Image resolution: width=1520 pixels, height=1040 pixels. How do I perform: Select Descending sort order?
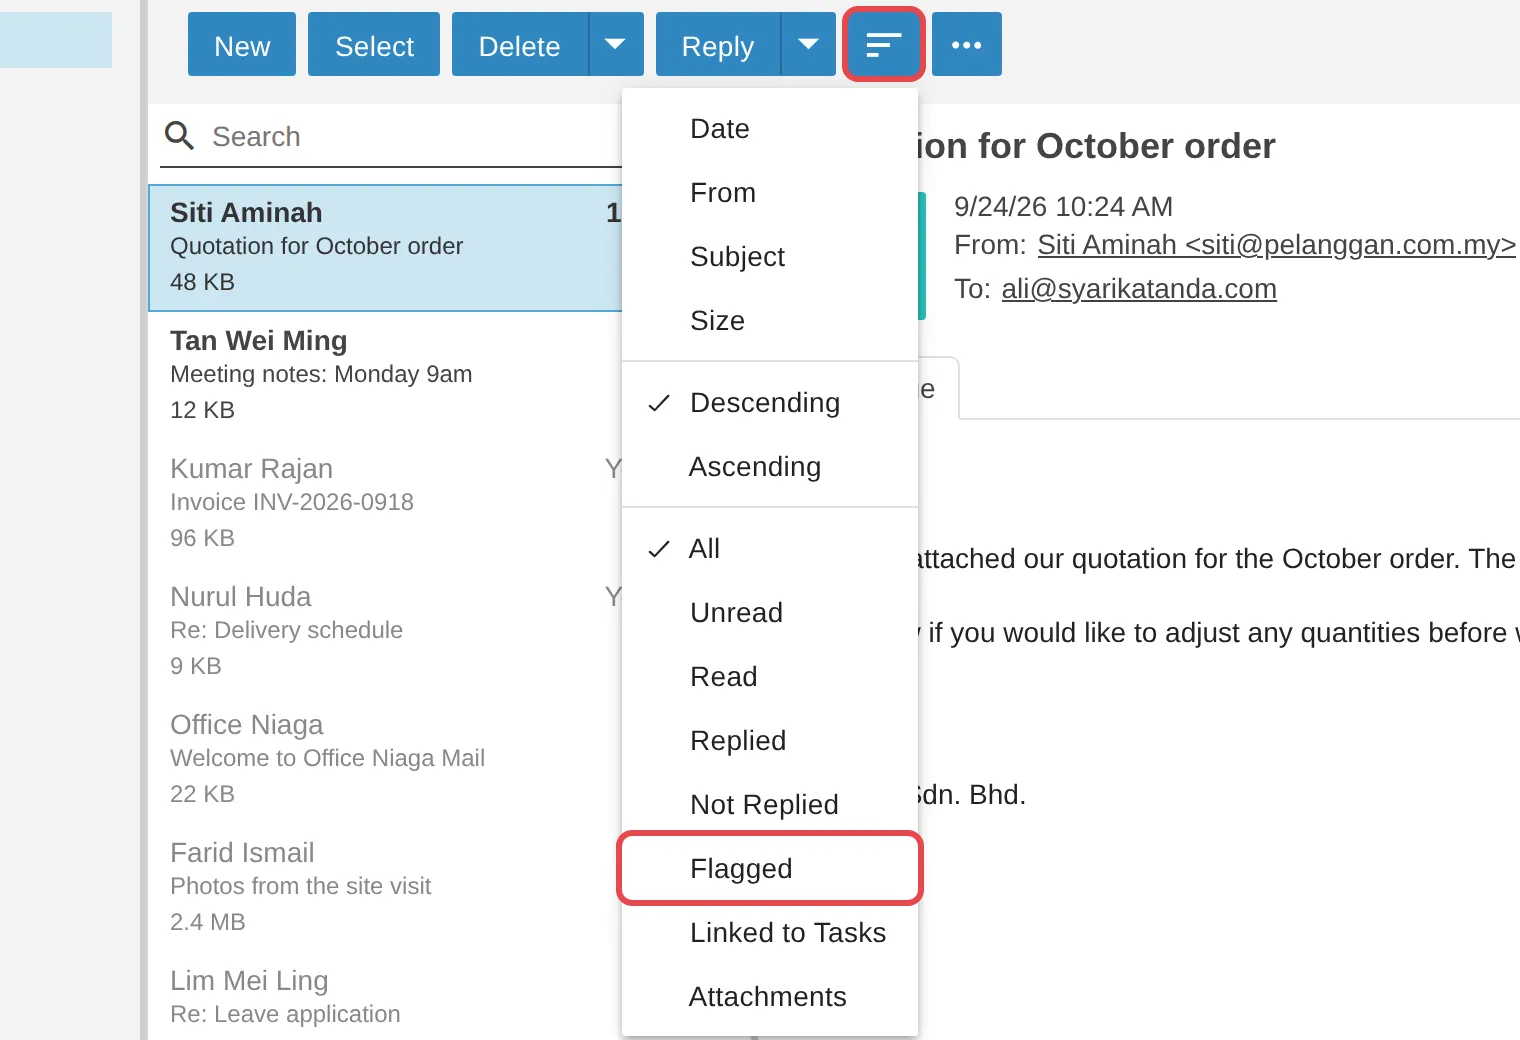pos(770,402)
